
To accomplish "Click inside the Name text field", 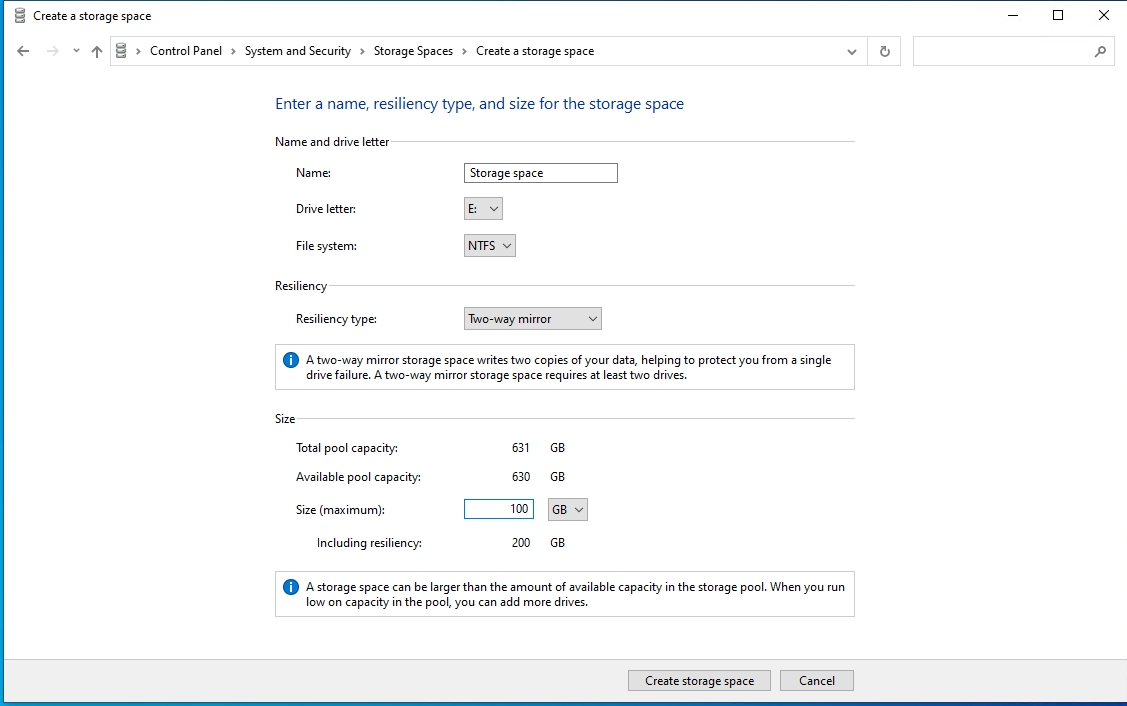I will pyautogui.click(x=539, y=172).
